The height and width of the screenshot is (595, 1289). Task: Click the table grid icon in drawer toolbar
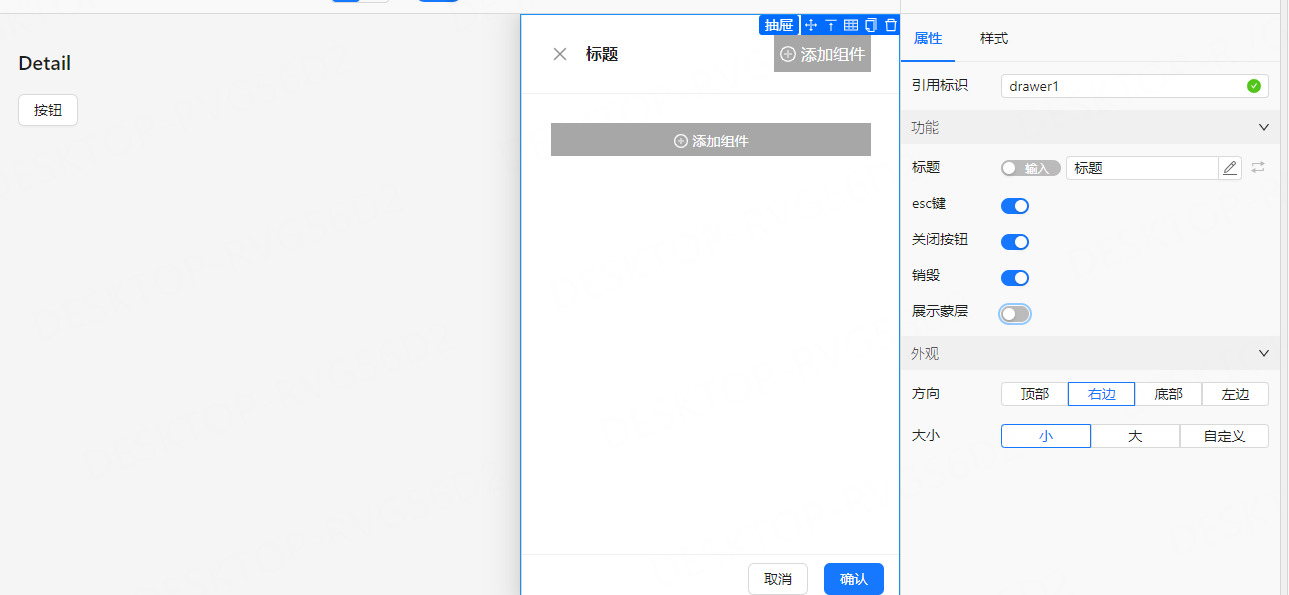pos(851,25)
